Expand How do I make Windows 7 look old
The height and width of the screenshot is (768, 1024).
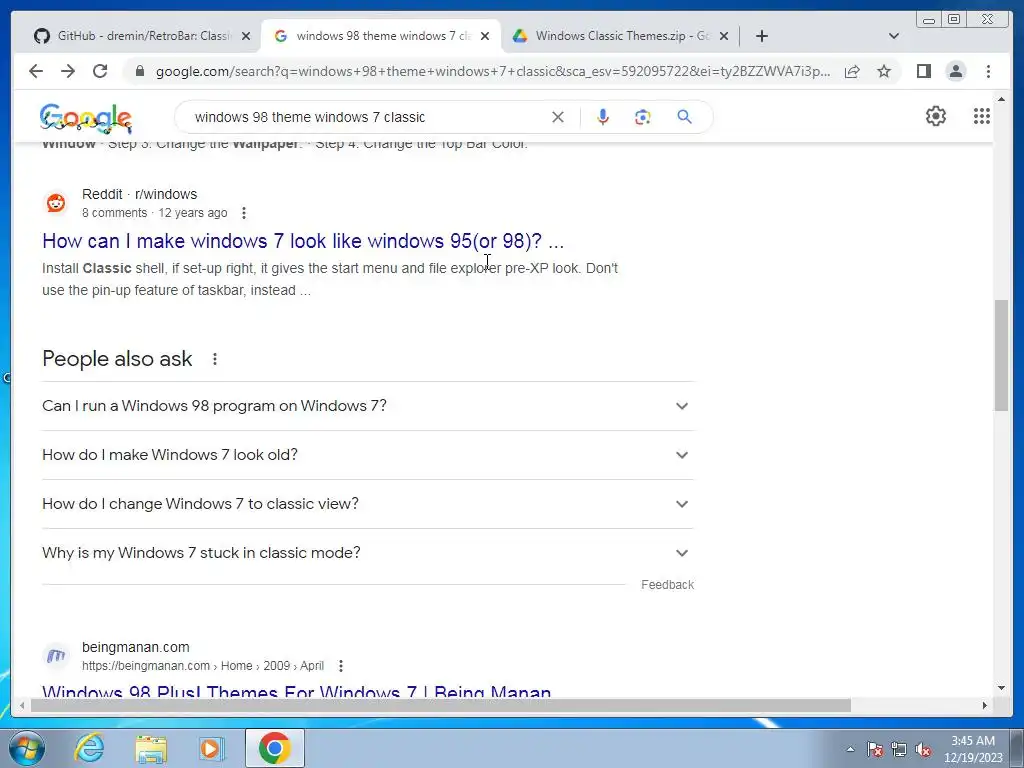[x=368, y=455]
